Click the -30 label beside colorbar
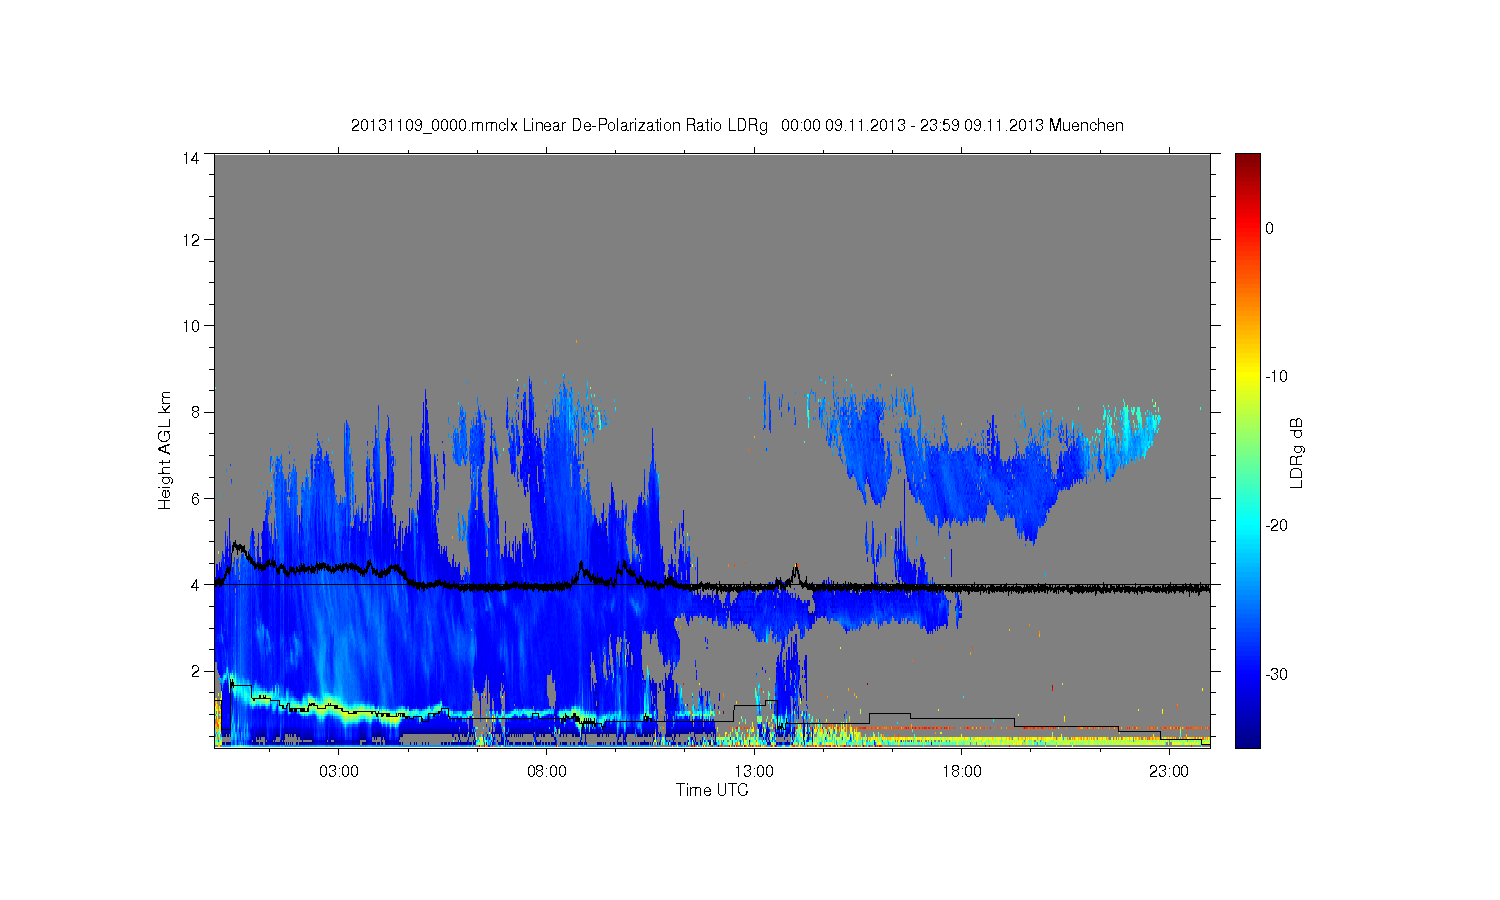 tap(1276, 674)
